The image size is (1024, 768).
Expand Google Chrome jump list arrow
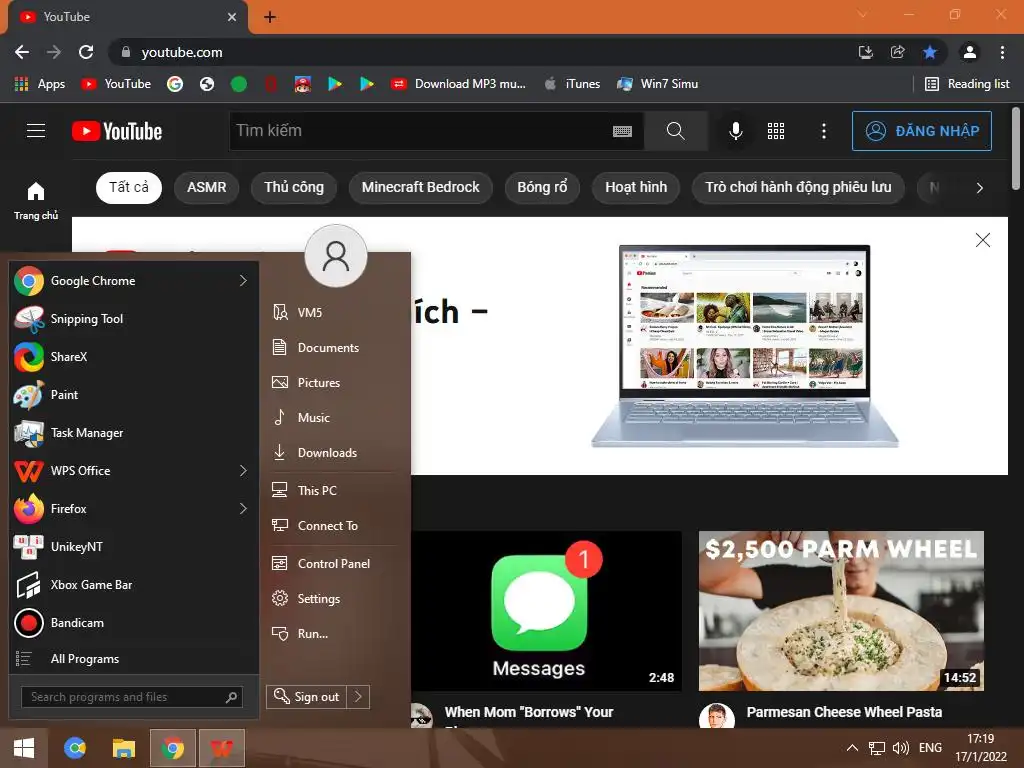tap(243, 281)
